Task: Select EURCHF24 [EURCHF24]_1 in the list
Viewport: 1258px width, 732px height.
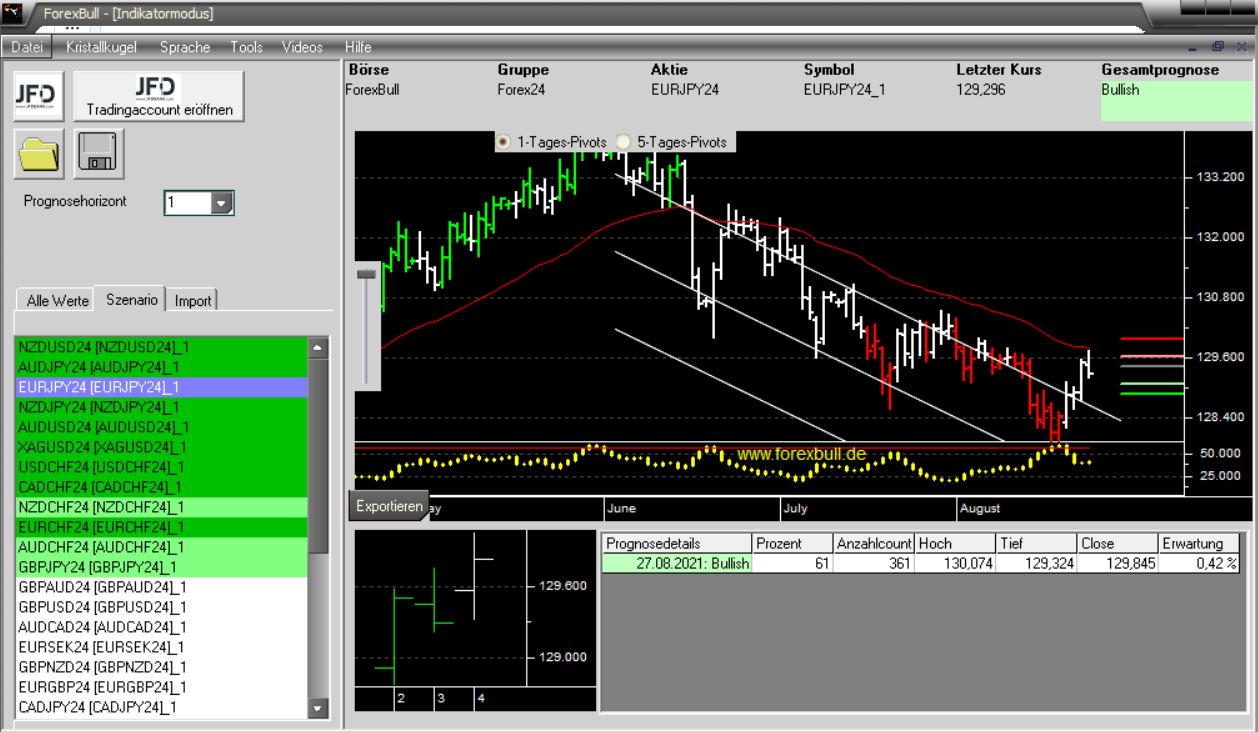Action: pos(161,527)
